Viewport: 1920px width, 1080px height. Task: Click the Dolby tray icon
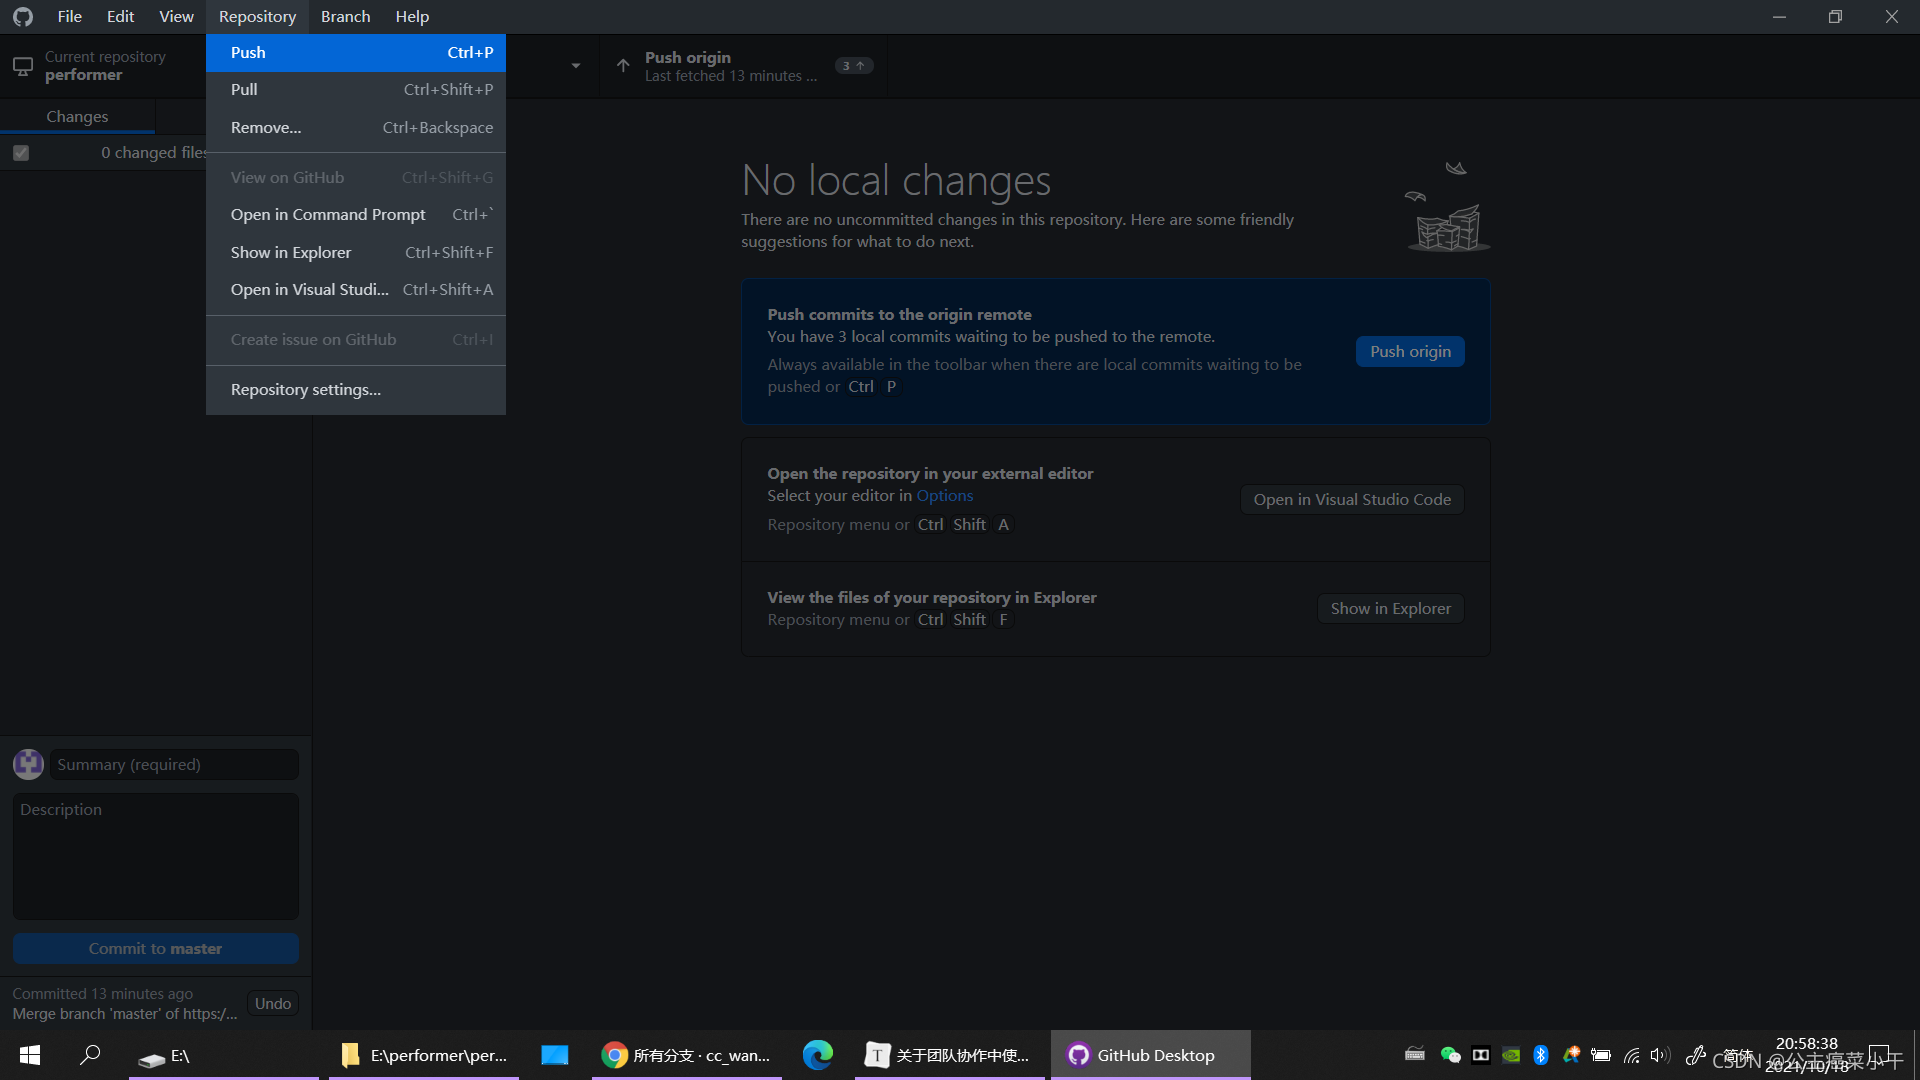click(1481, 1054)
